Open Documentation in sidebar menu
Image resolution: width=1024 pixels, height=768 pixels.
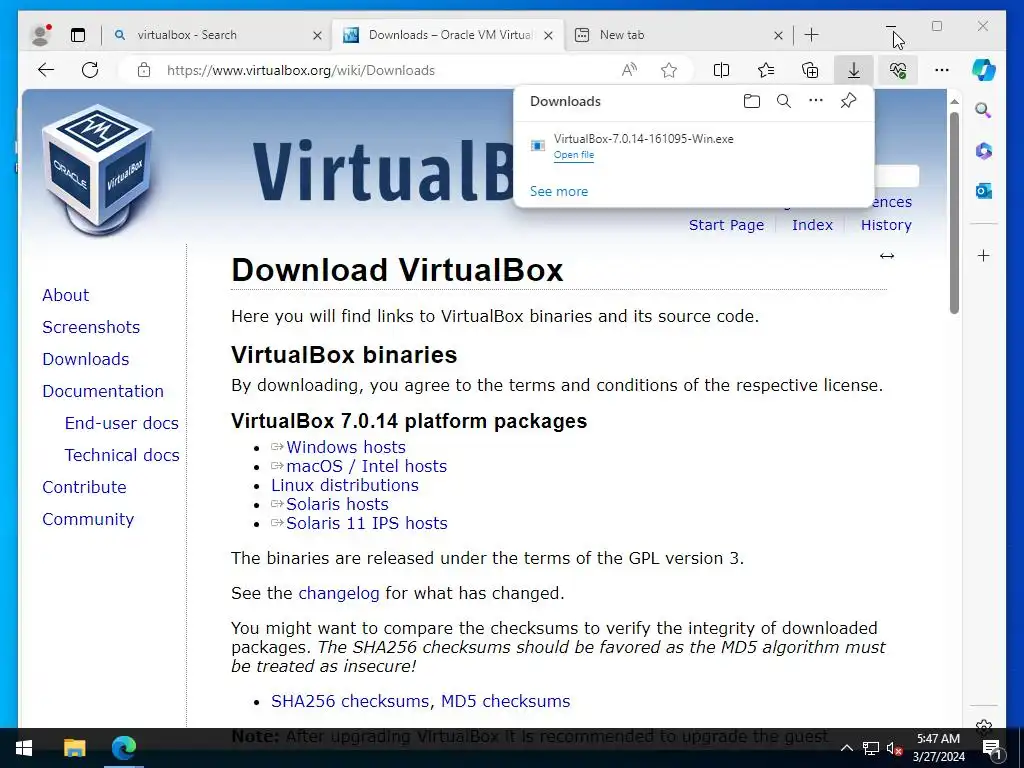point(103,391)
